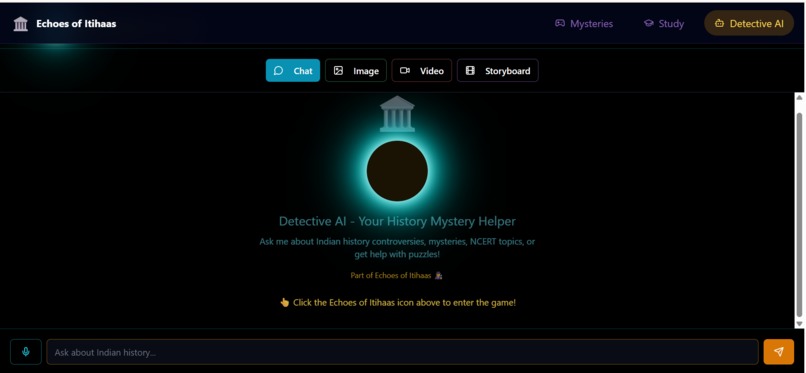Click the microphone voice input button
This screenshot has height=373, width=806.
point(26,352)
